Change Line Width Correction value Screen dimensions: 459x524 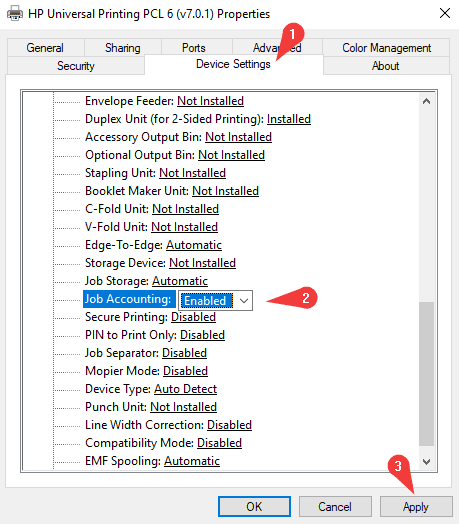pyautogui.click(x=229, y=425)
